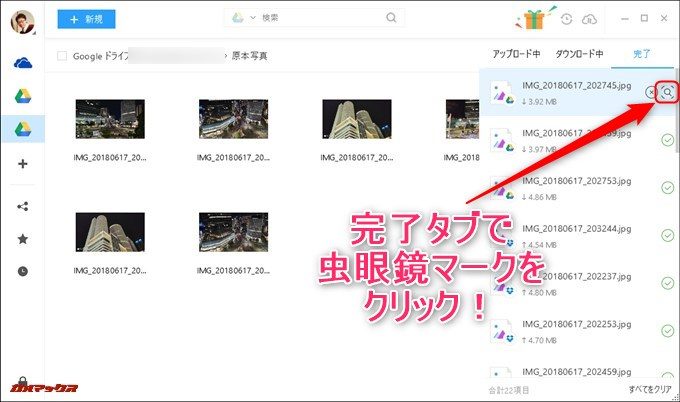The image size is (680, 402).
Task: Click すべてをクリア to clear the list
Action: click(650, 389)
